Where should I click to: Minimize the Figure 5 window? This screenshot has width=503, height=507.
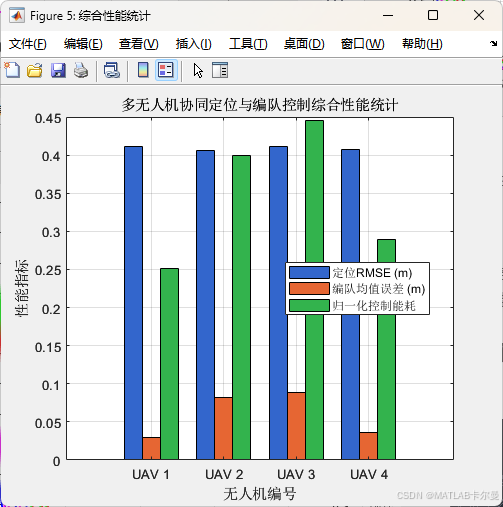(x=388, y=15)
